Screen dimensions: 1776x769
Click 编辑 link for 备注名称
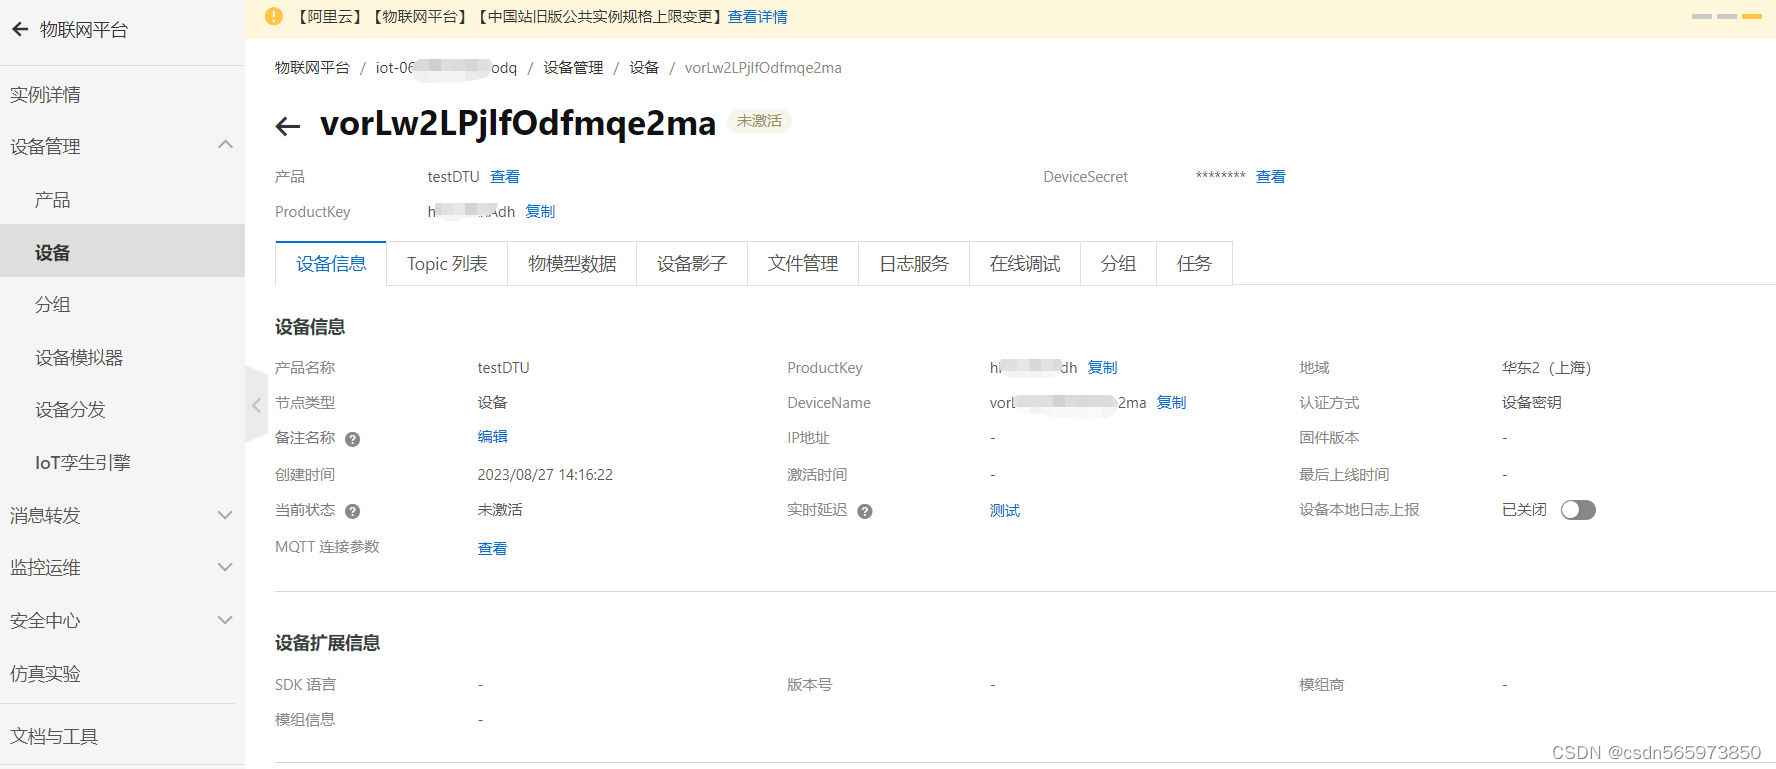pos(492,437)
